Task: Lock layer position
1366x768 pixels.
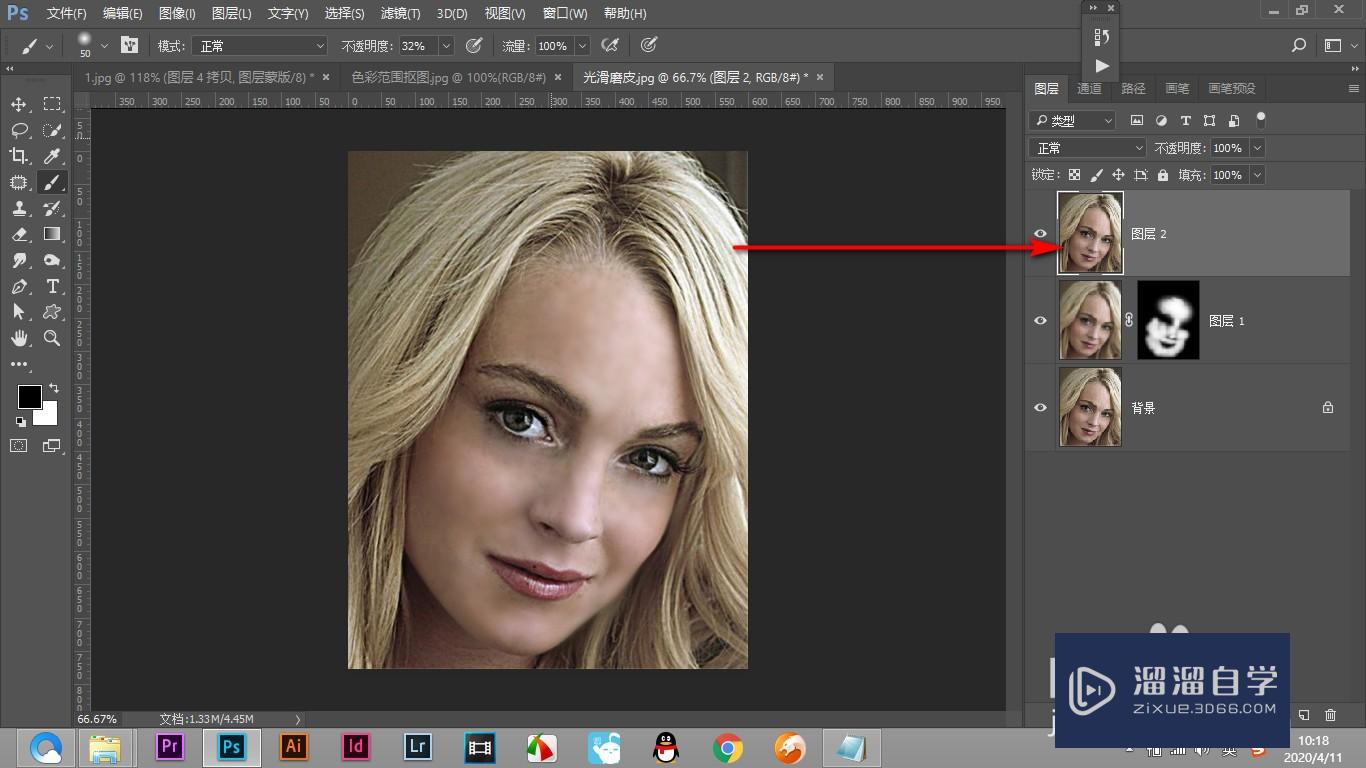Action: coord(1118,174)
